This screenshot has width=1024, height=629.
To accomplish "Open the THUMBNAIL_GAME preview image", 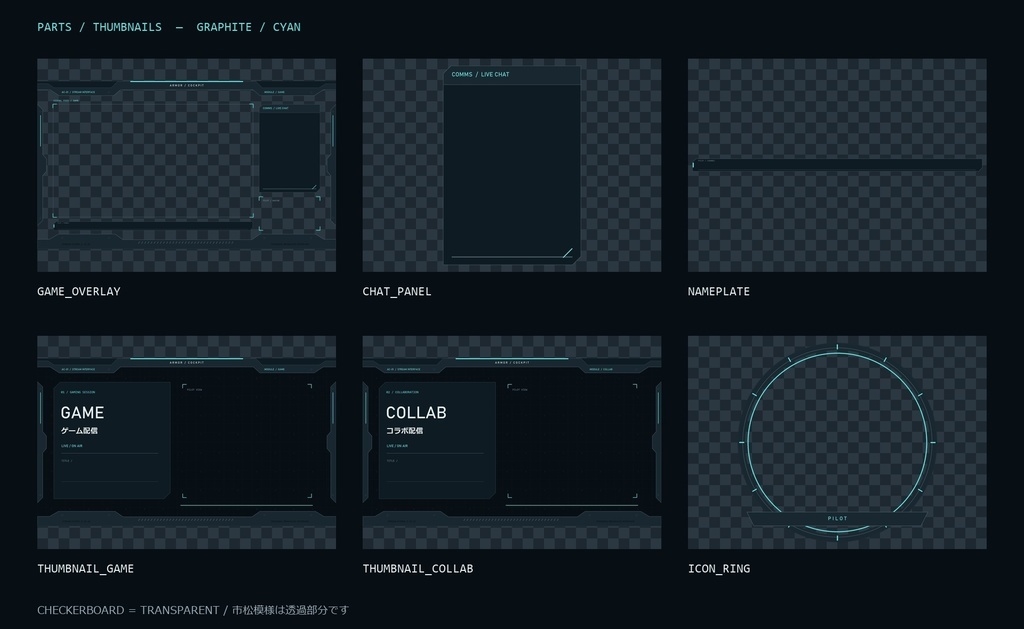I will pos(186,442).
